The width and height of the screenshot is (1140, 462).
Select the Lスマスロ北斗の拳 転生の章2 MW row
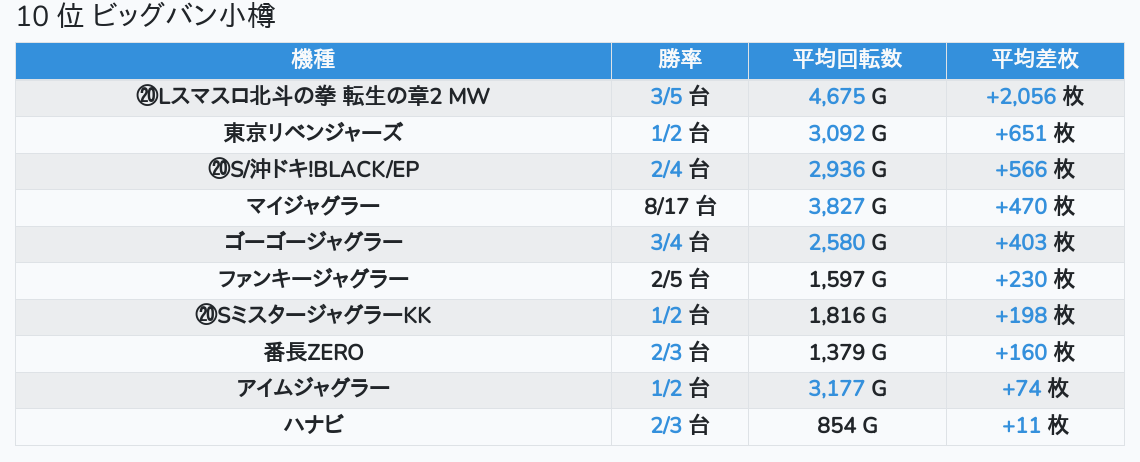click(x=313, y=97)
